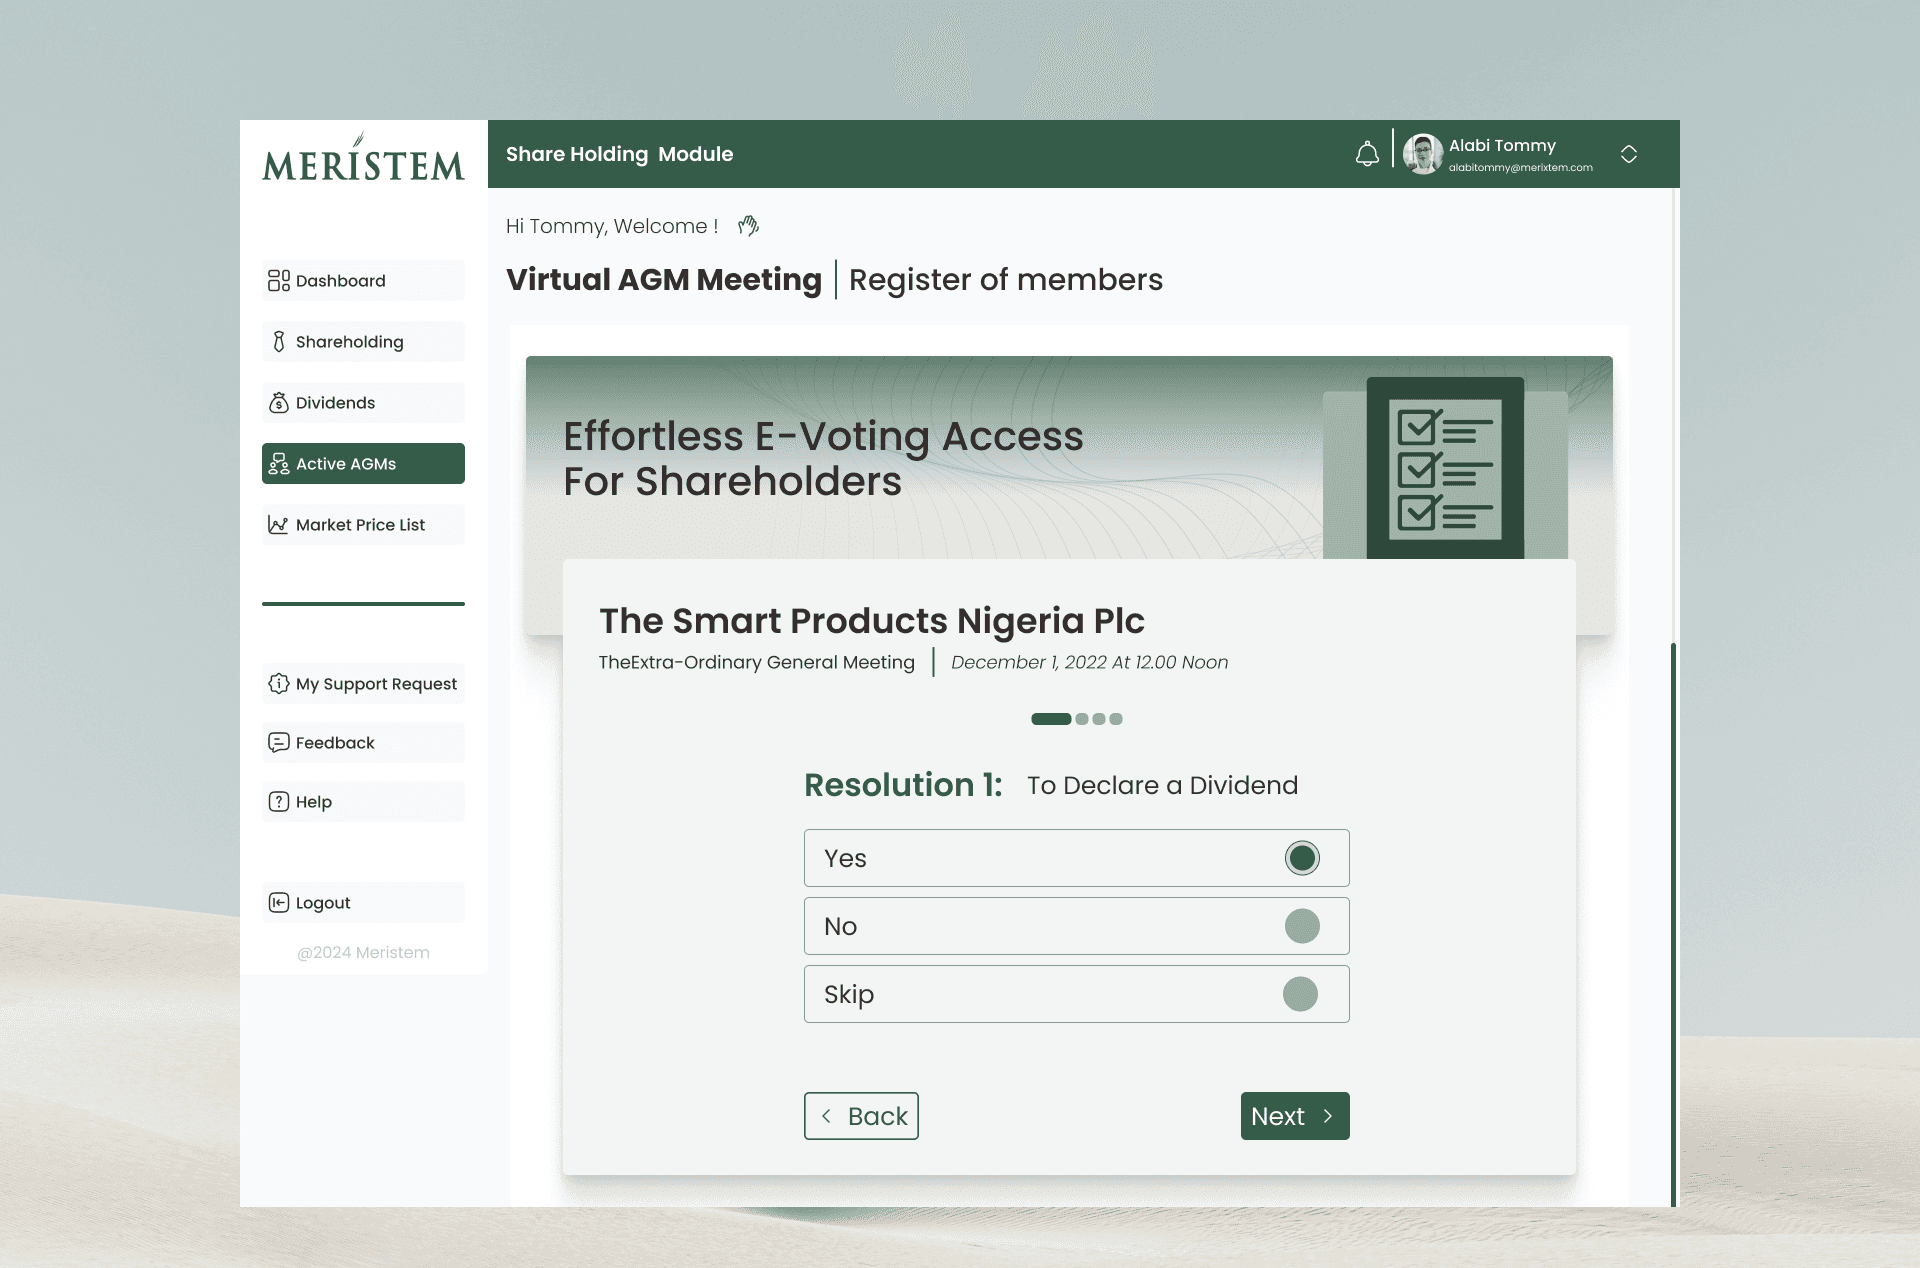1920x1268 pixels.
Task: Choose the Skip radio option
Action: click(x=1300, y=994)
